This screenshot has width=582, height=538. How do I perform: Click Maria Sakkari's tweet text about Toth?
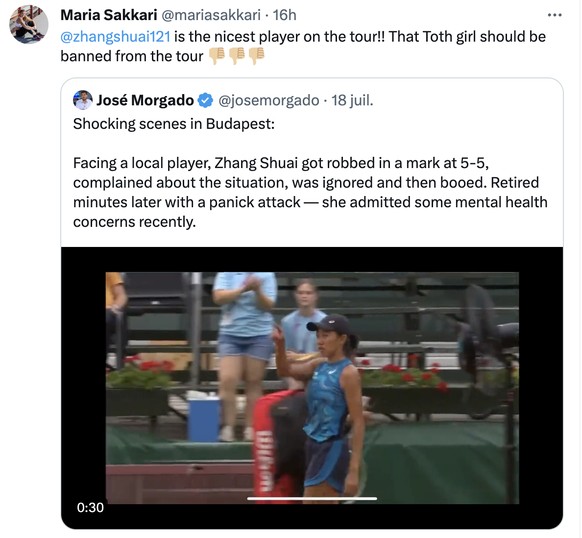[303, 46]
